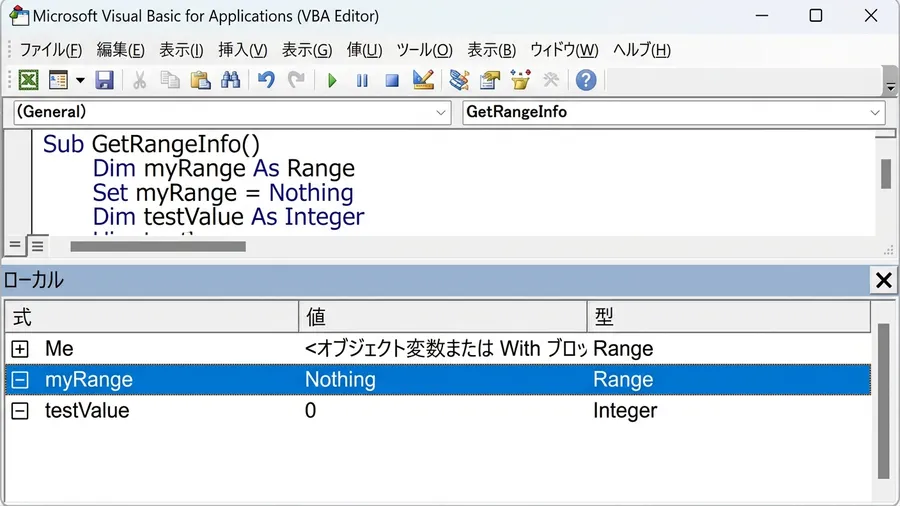Open the 編集(E) menu

click(x=121, y=50)
